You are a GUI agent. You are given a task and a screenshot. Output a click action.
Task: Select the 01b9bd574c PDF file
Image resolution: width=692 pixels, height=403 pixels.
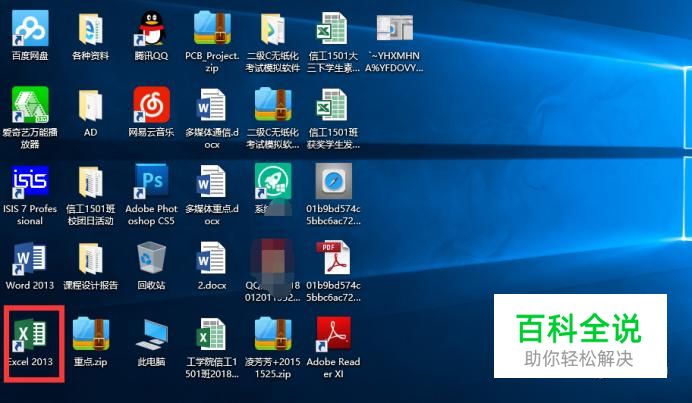click(333, 257)
